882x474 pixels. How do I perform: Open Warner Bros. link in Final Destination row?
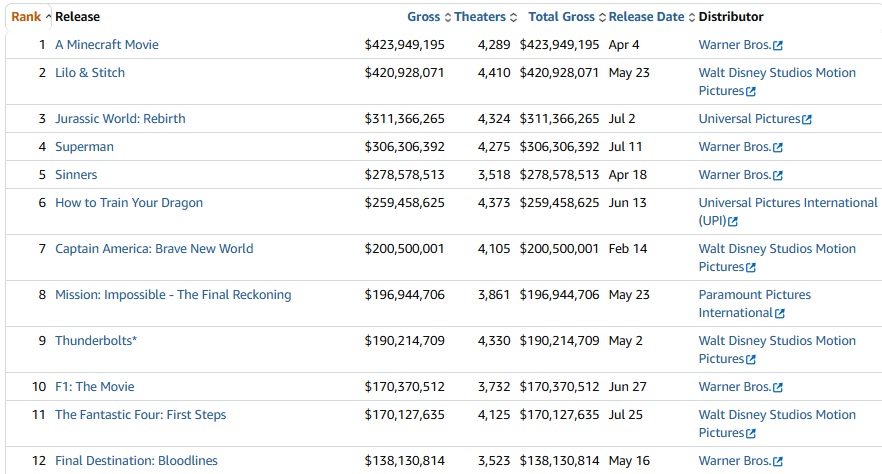click(x=735, y=461)
